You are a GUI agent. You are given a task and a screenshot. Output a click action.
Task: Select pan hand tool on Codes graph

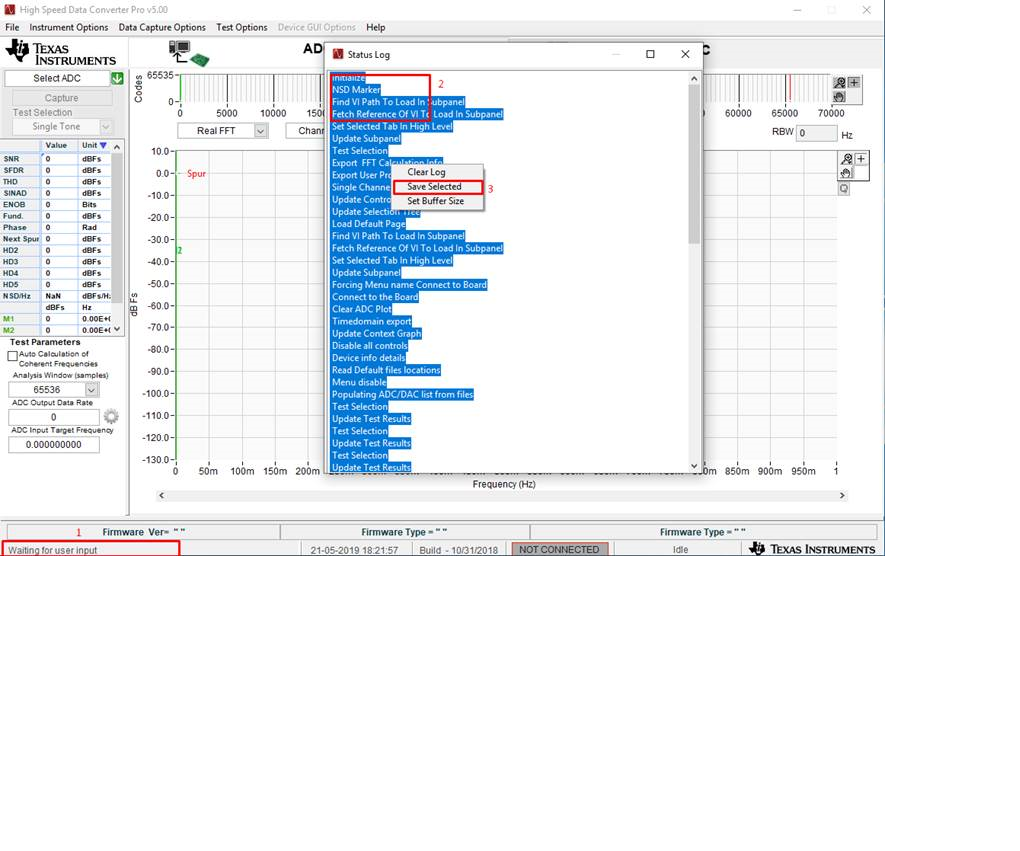coord(840,96)
